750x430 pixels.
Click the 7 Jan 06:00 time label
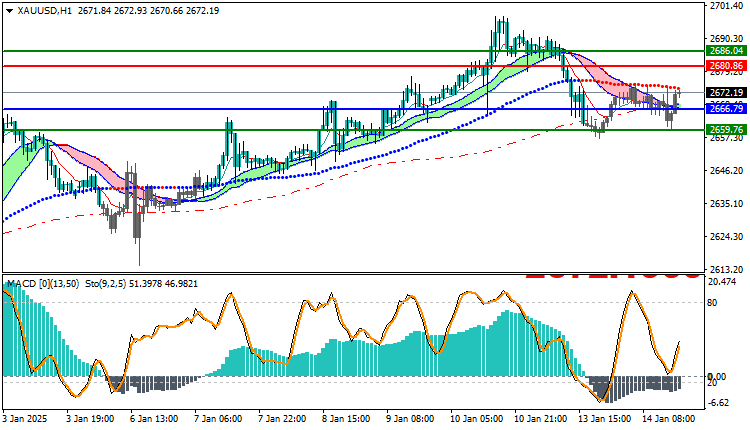click(217, 419)
